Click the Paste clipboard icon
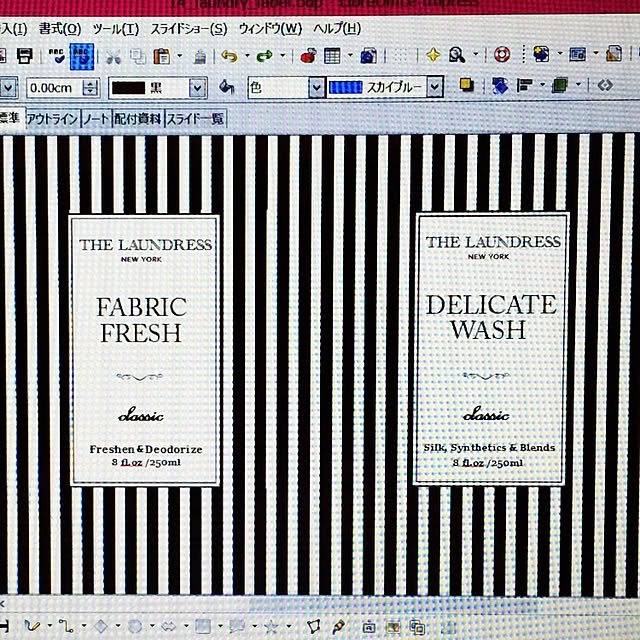The height and width of the screenshot is (640, 640). point(162,56)
